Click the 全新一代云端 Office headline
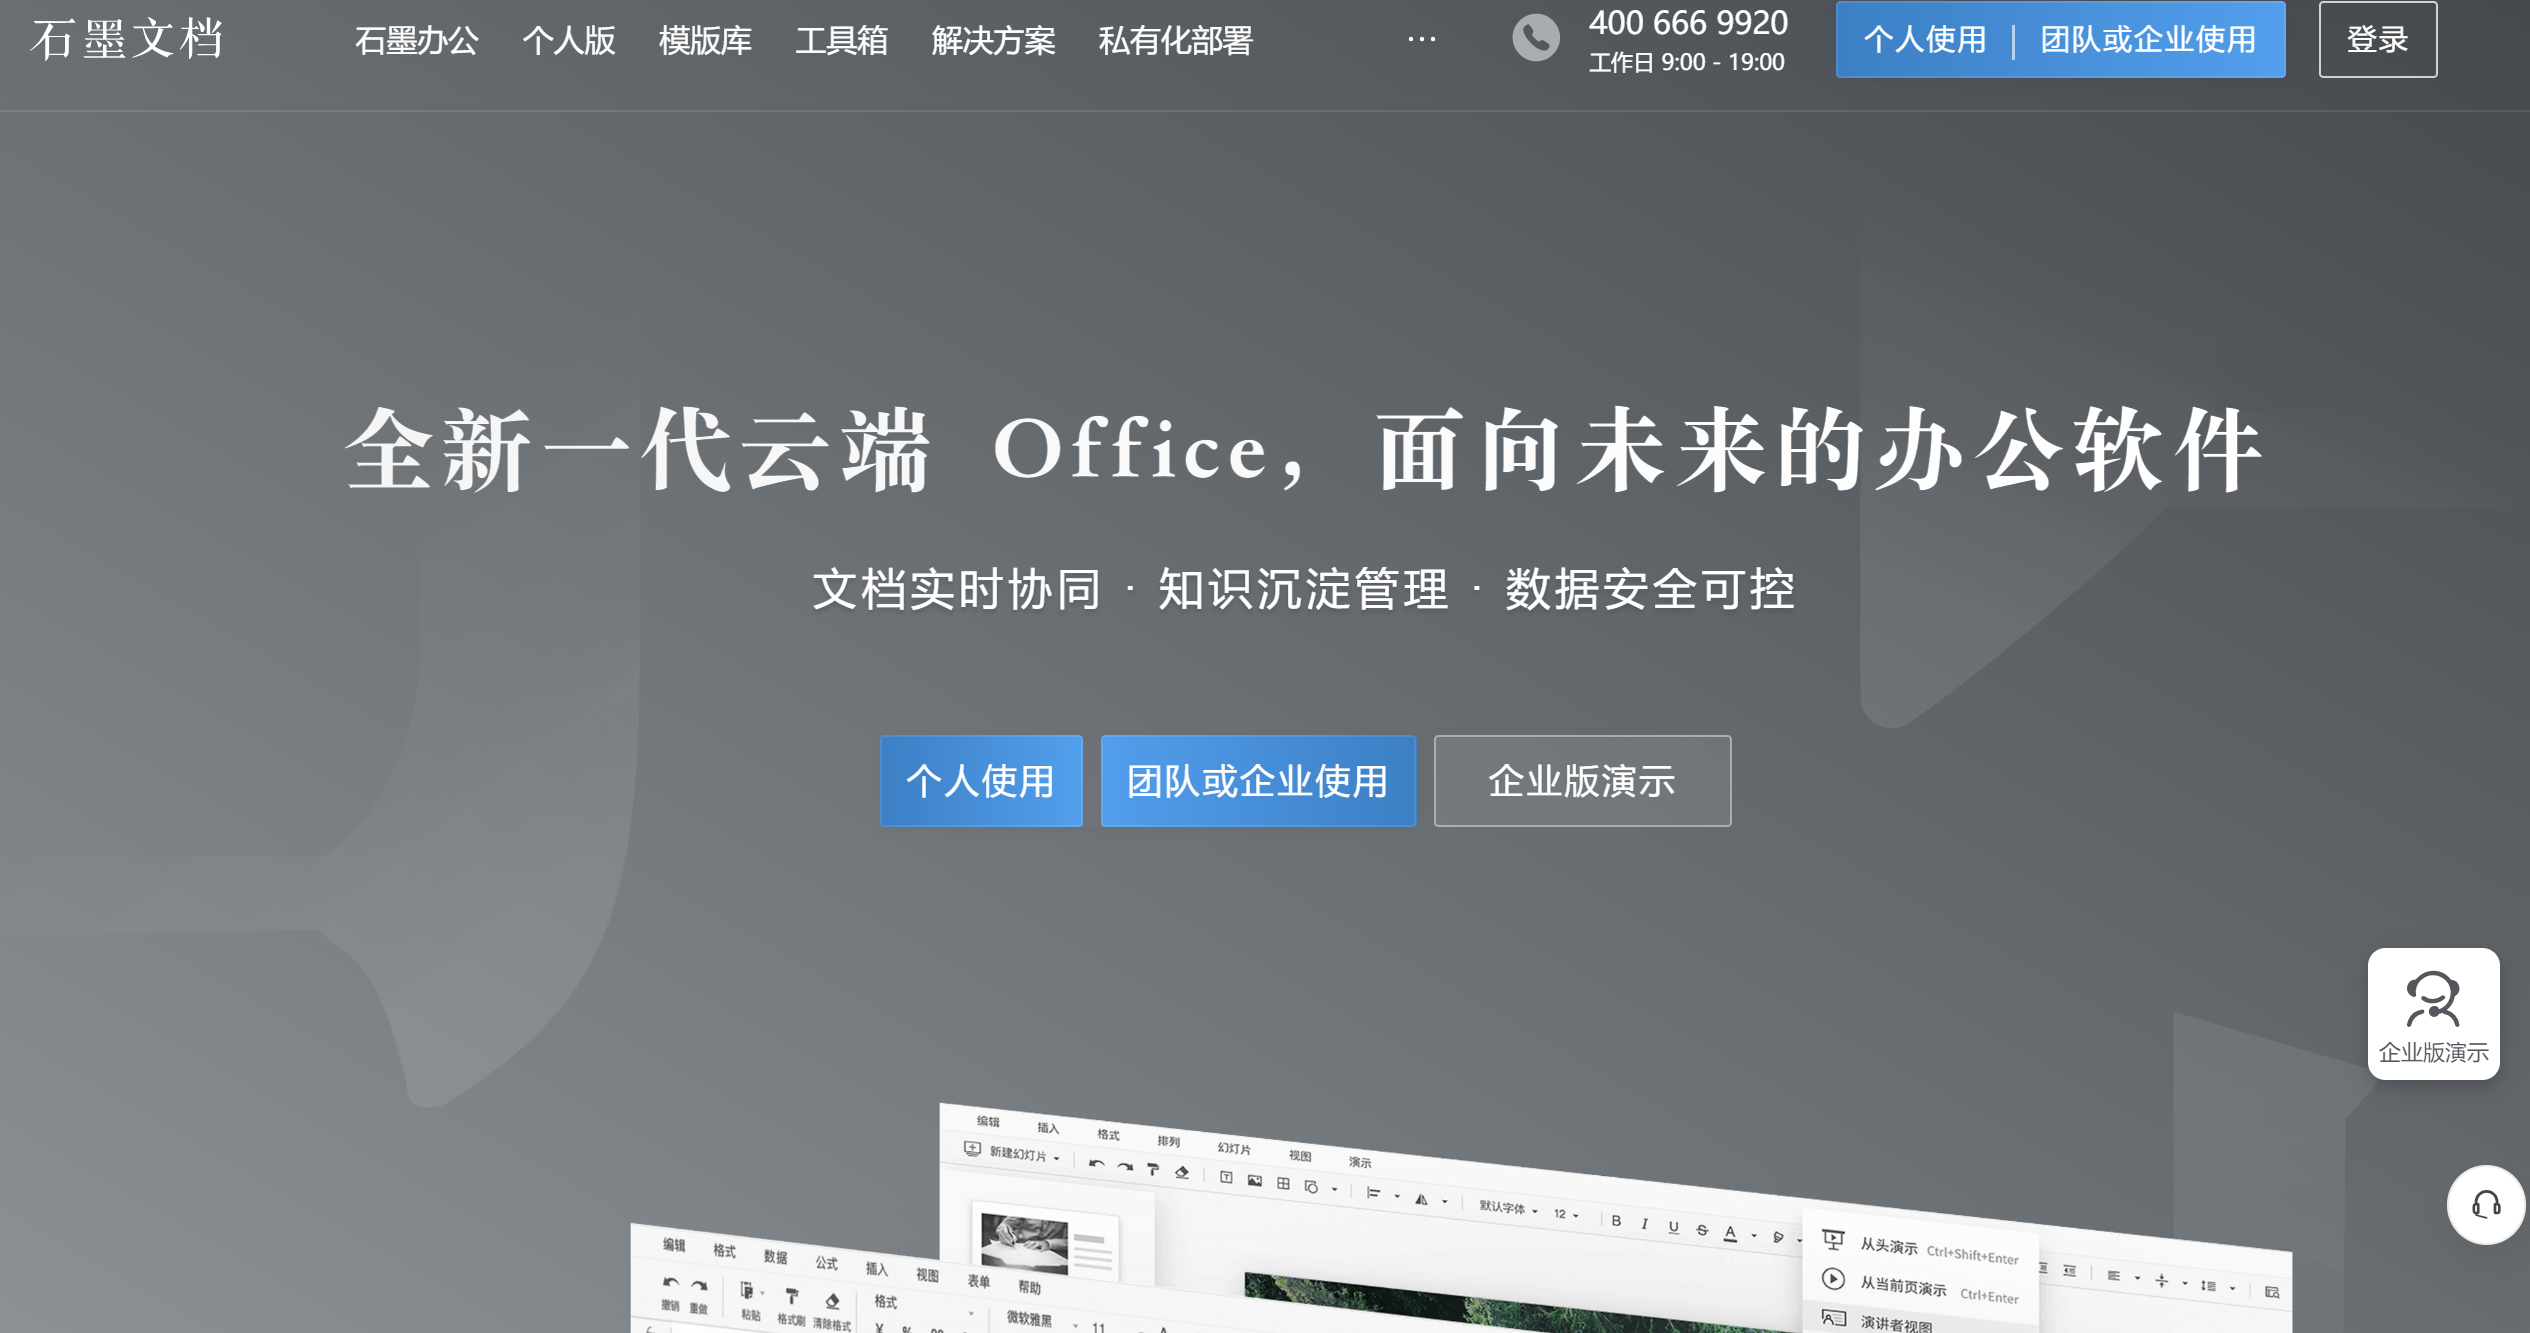Viewport: 2530px width, 1333px height. [x=1304, y=450]
